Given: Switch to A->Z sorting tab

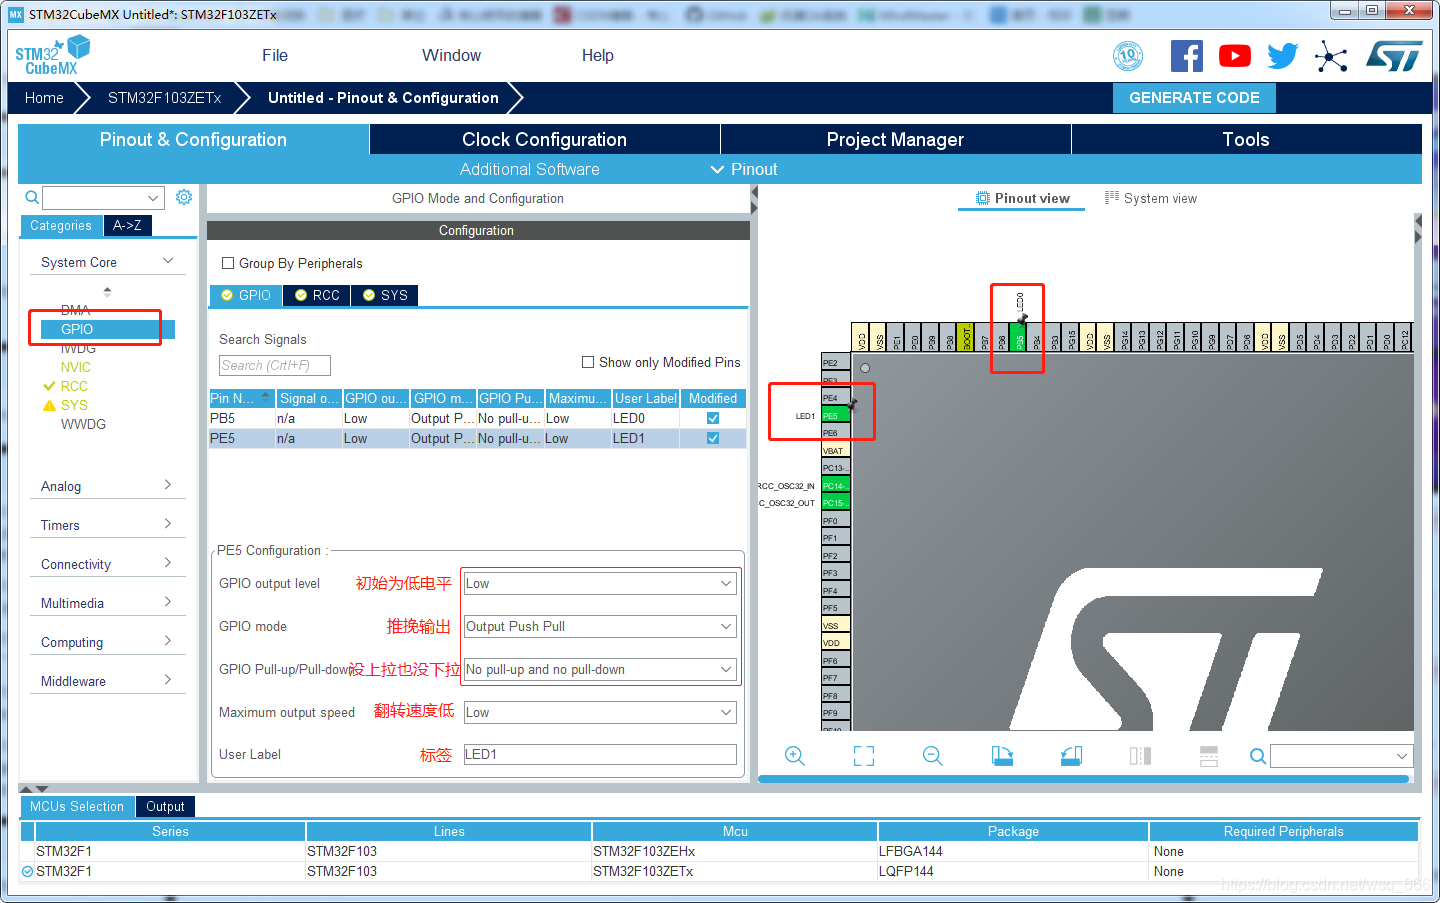Looking at the screenshot, I should click(x=127, y=225).
